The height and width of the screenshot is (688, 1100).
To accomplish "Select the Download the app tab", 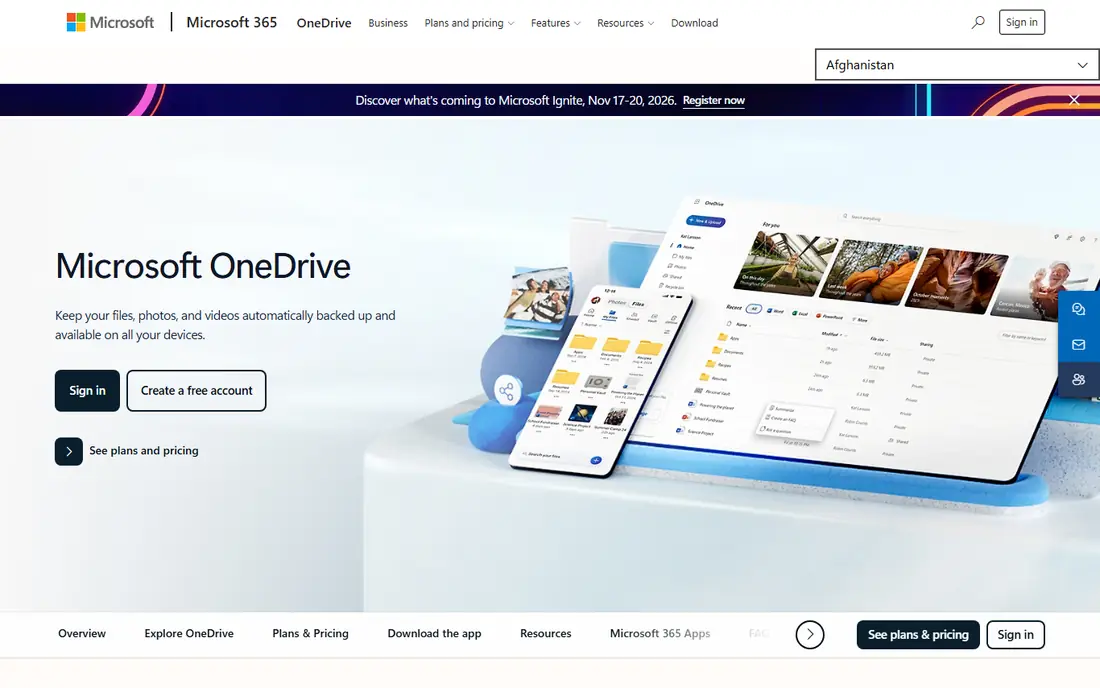I will tap(434, 633).
